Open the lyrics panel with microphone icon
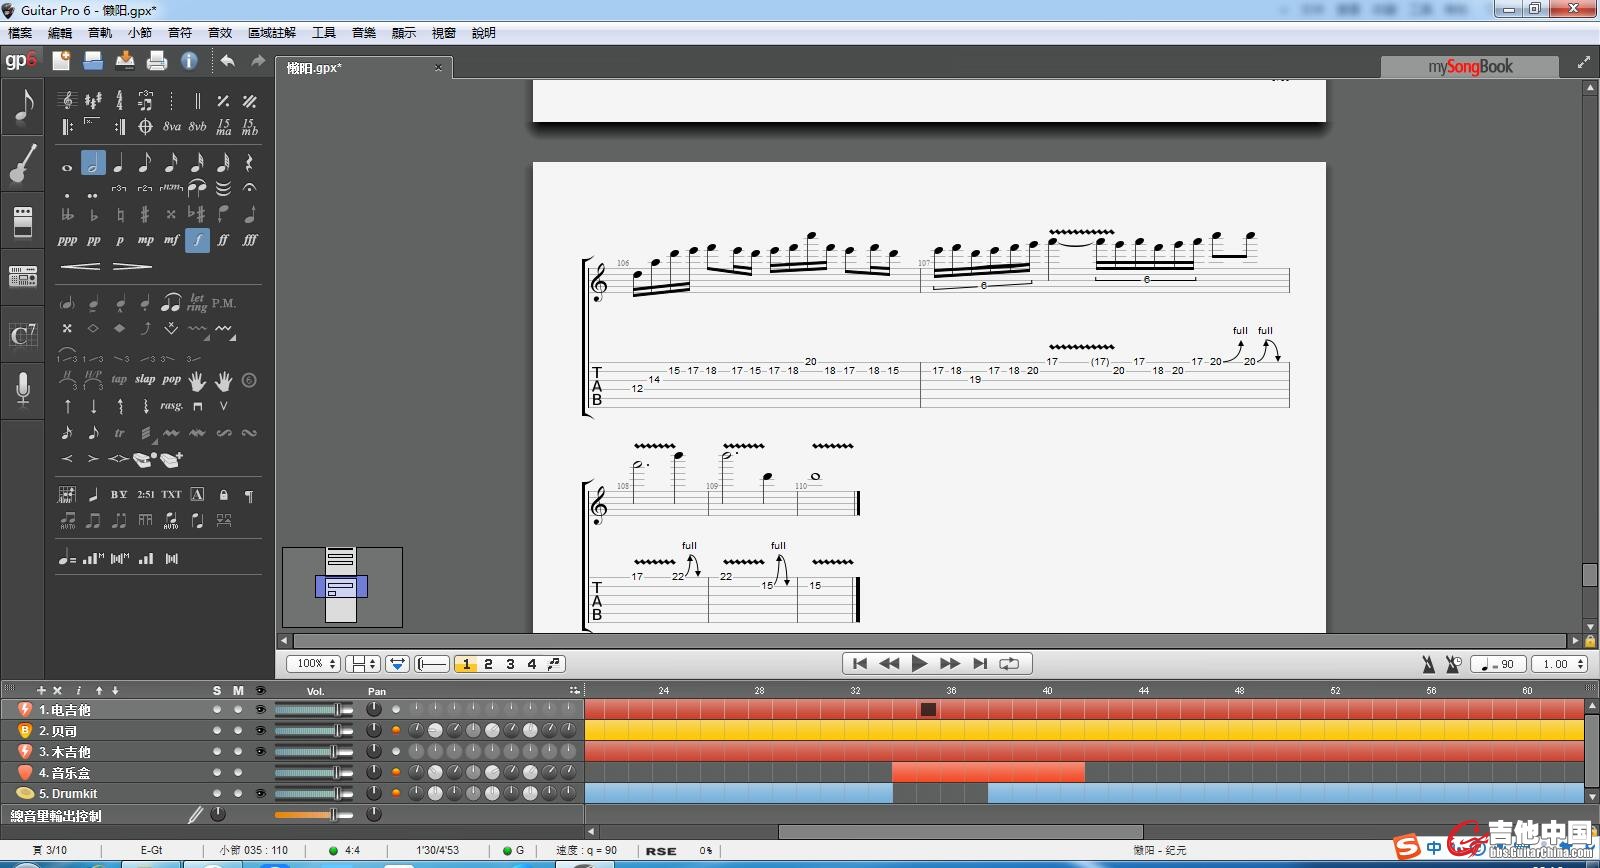Viewport: 1600px width, 868px height. 22,389
